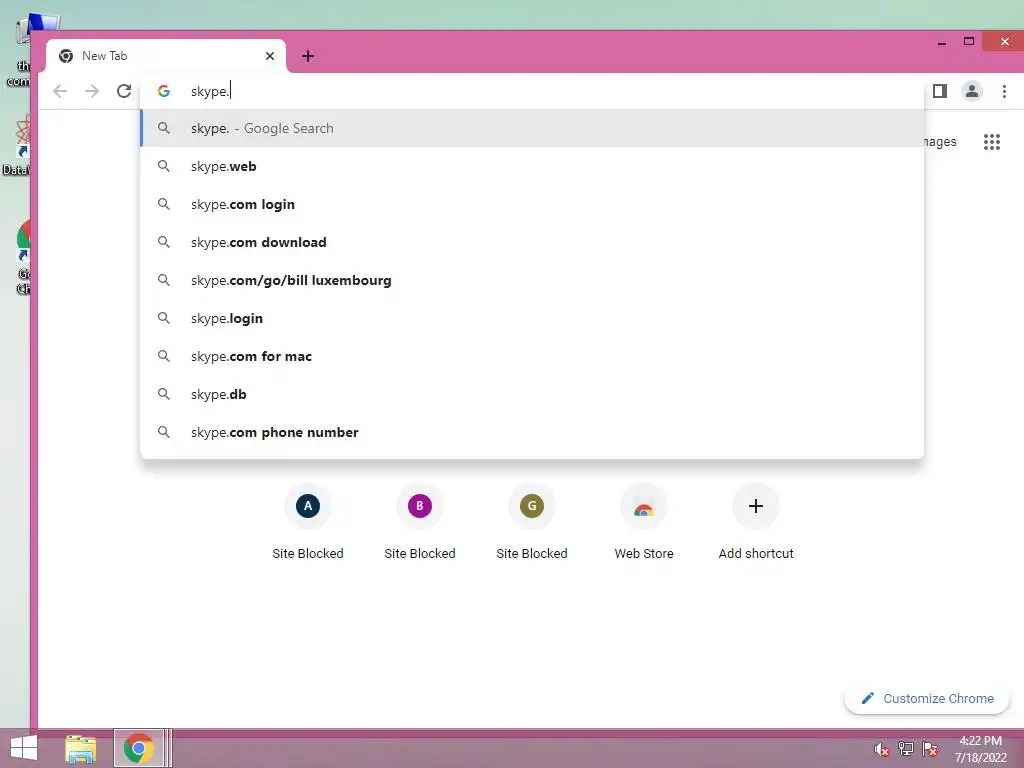Open the side panel icon

point(940,91)
